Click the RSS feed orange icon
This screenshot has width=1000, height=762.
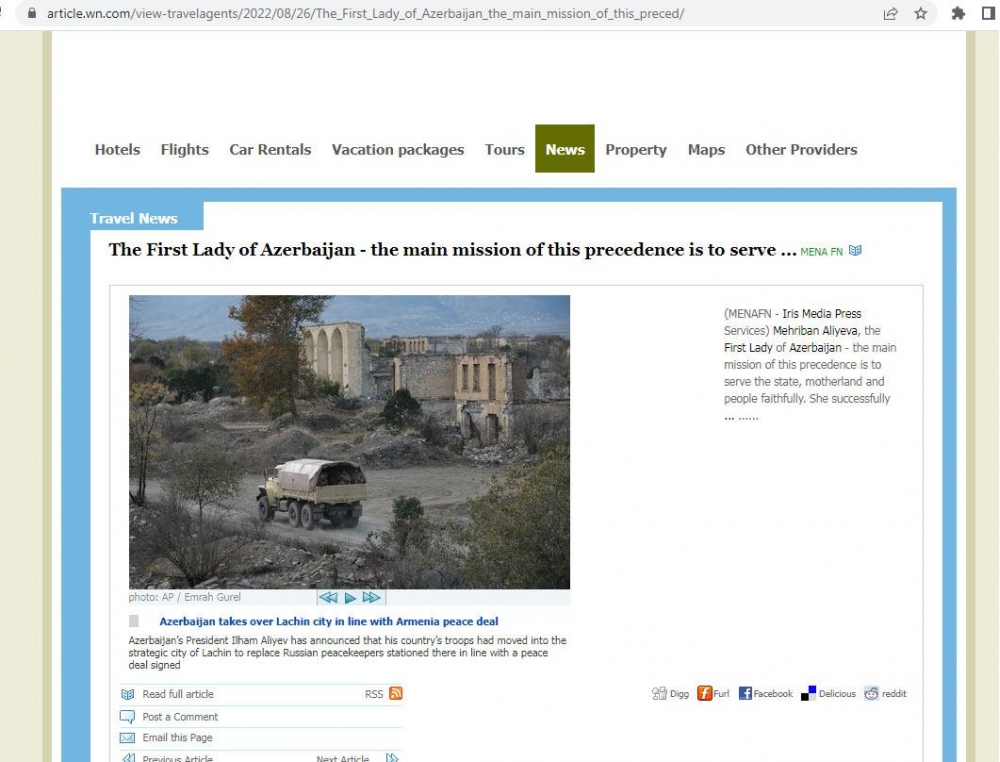[395, 693]
